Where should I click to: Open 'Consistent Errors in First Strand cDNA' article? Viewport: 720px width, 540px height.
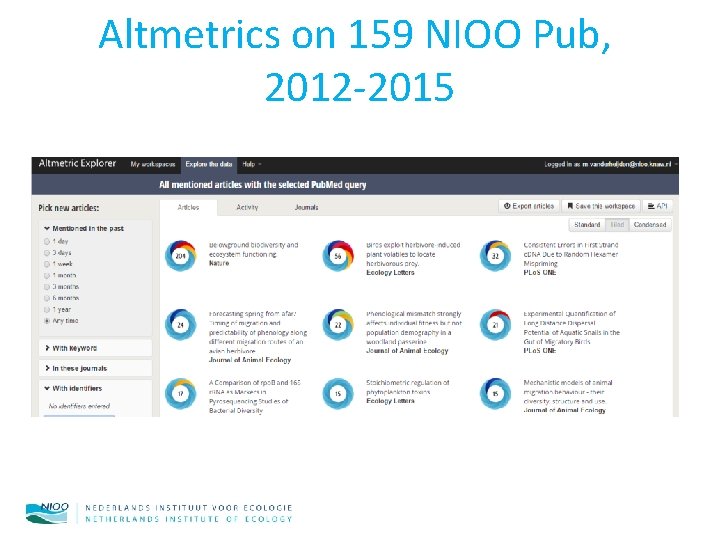coord(571,254)
